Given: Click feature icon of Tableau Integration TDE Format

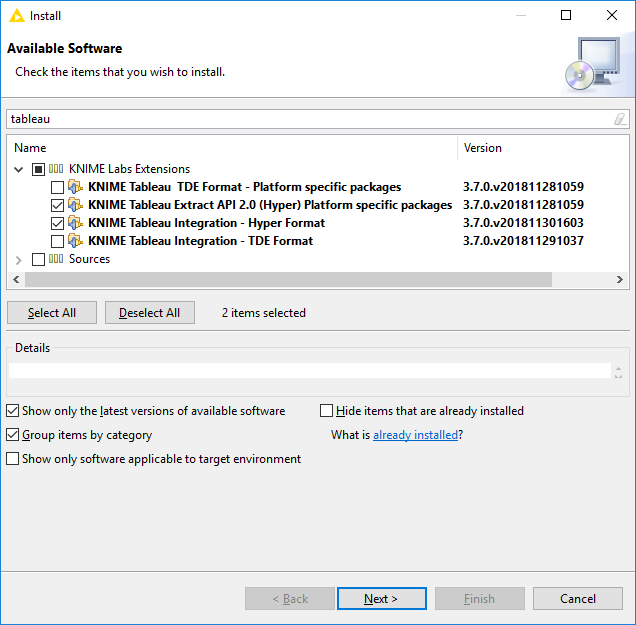Looking at the screenshot, I should (x=75, y=241).
